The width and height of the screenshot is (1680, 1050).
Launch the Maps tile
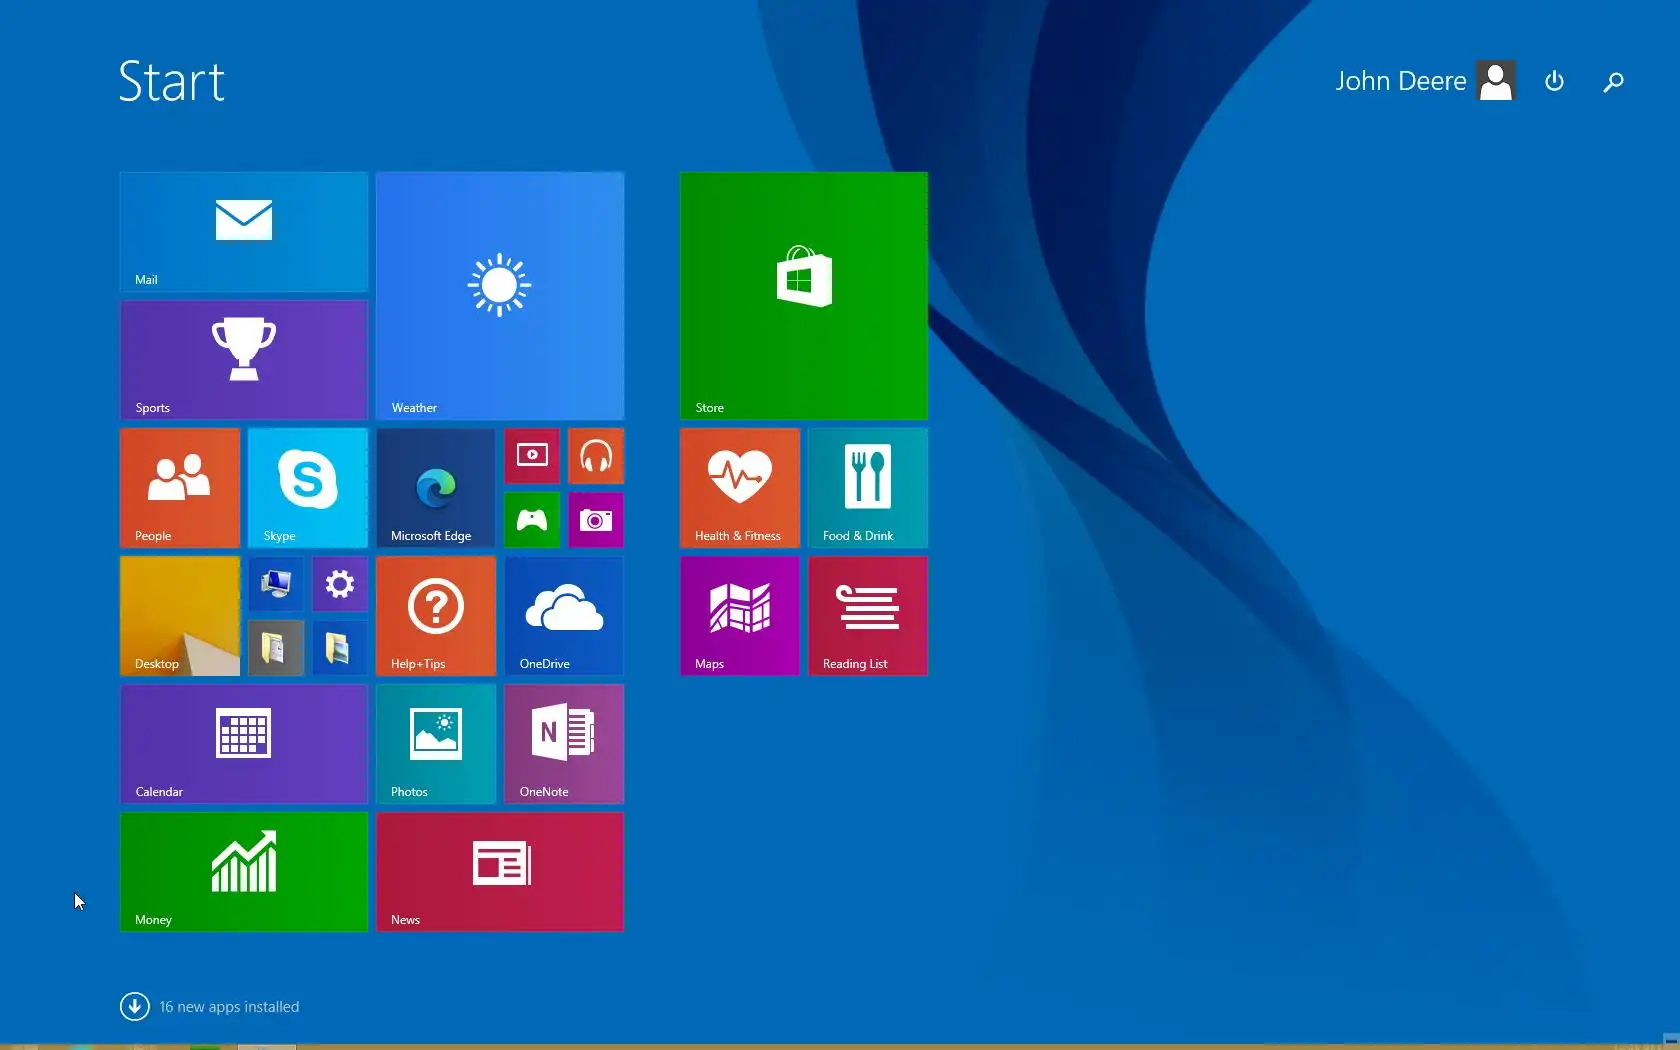(x=740, y=616)
